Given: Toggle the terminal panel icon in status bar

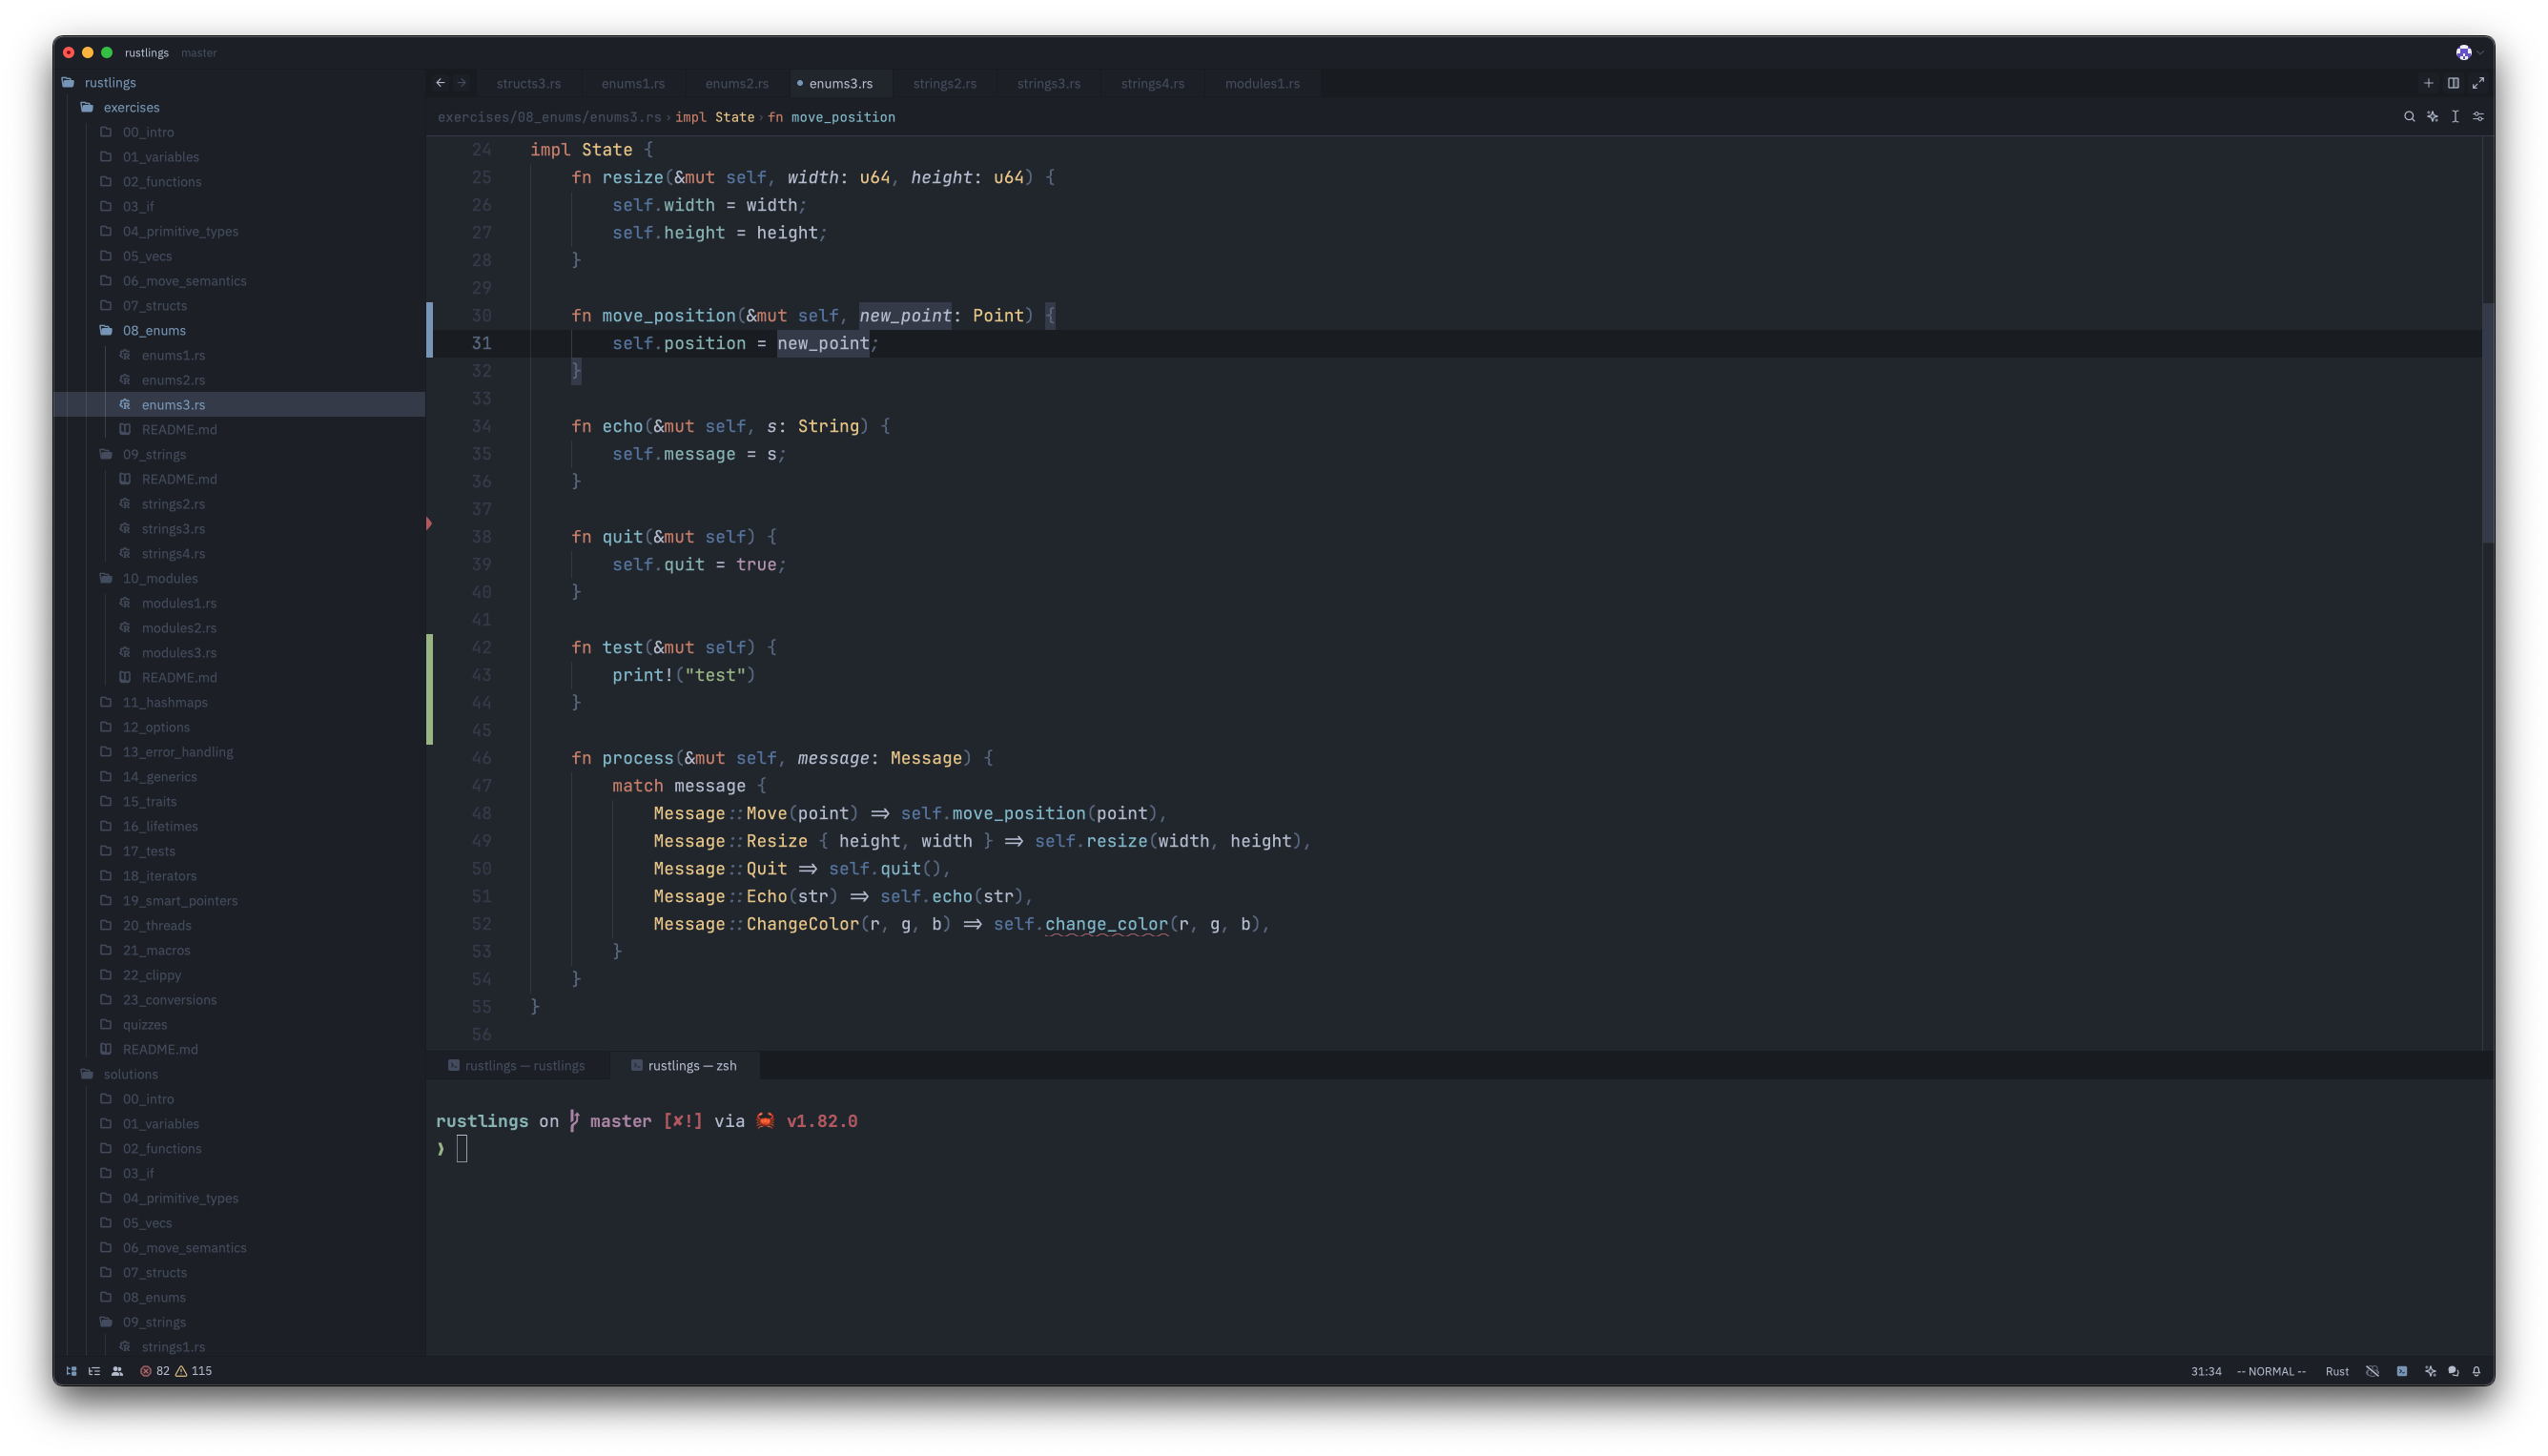Looking at the screenshot, I should [x=2402, y=1371].
